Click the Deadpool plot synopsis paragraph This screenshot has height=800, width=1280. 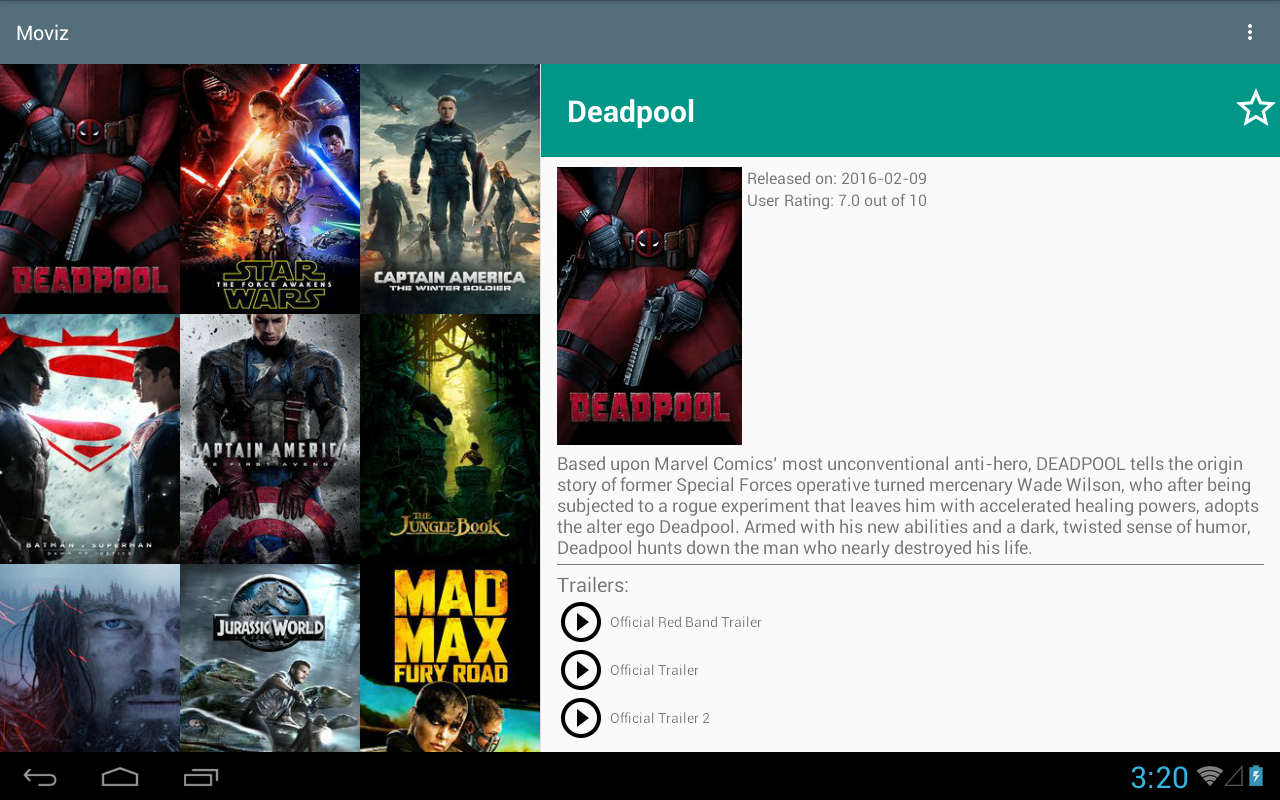(910, 506)
